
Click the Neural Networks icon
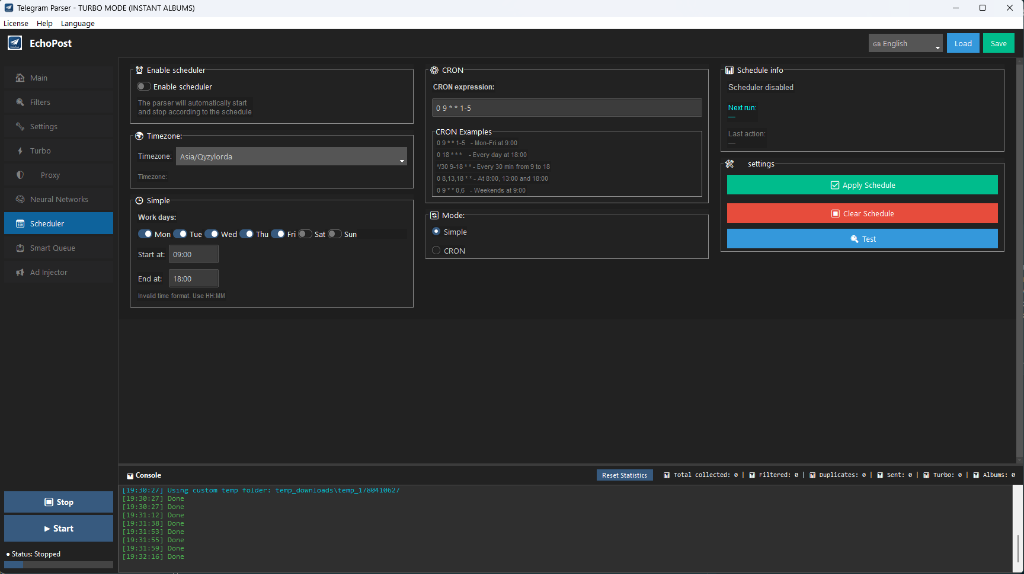20,199
